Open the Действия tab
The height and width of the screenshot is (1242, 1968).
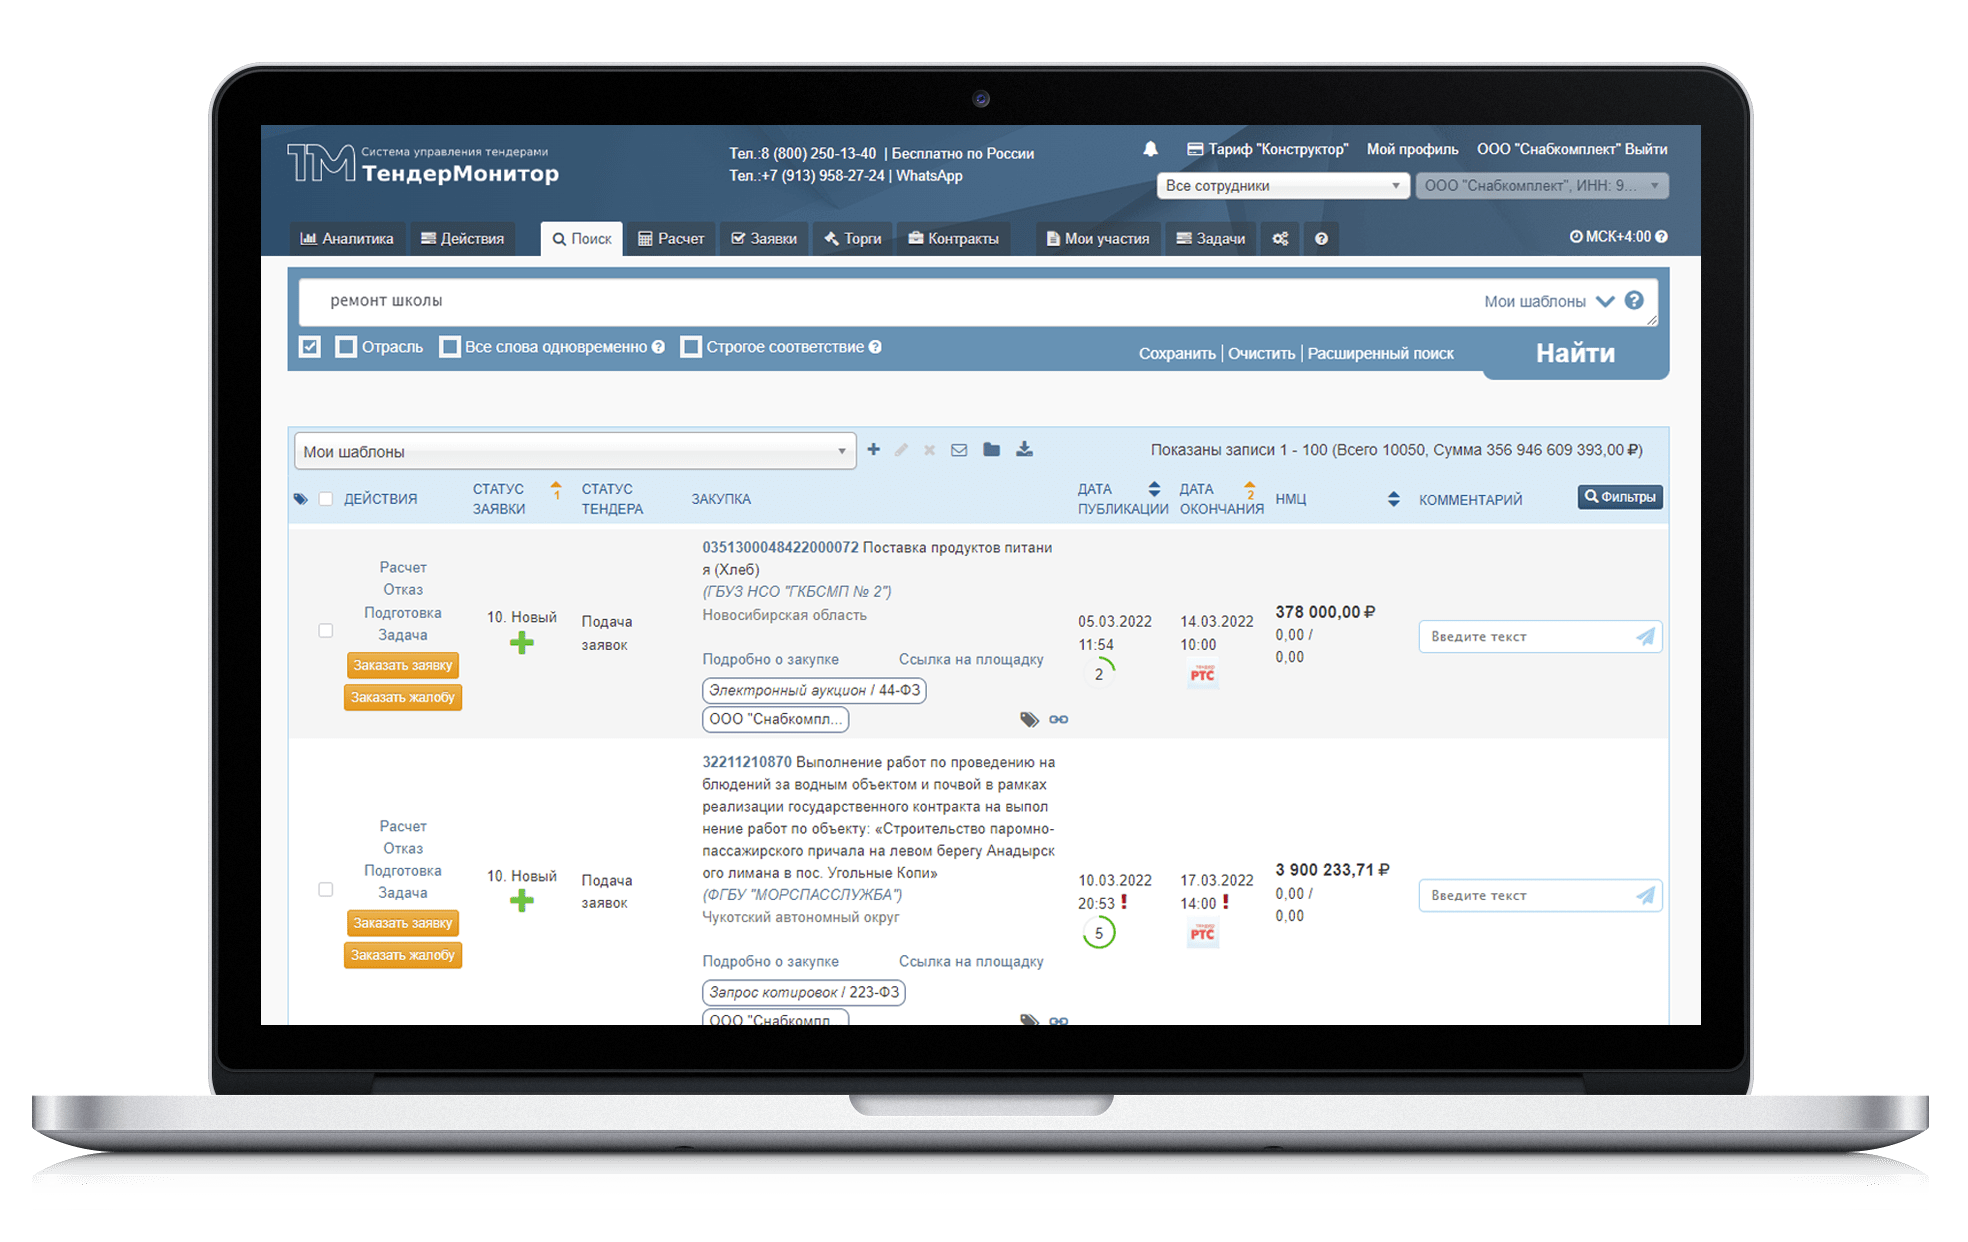pyautogui.click(x=463, y=239)
